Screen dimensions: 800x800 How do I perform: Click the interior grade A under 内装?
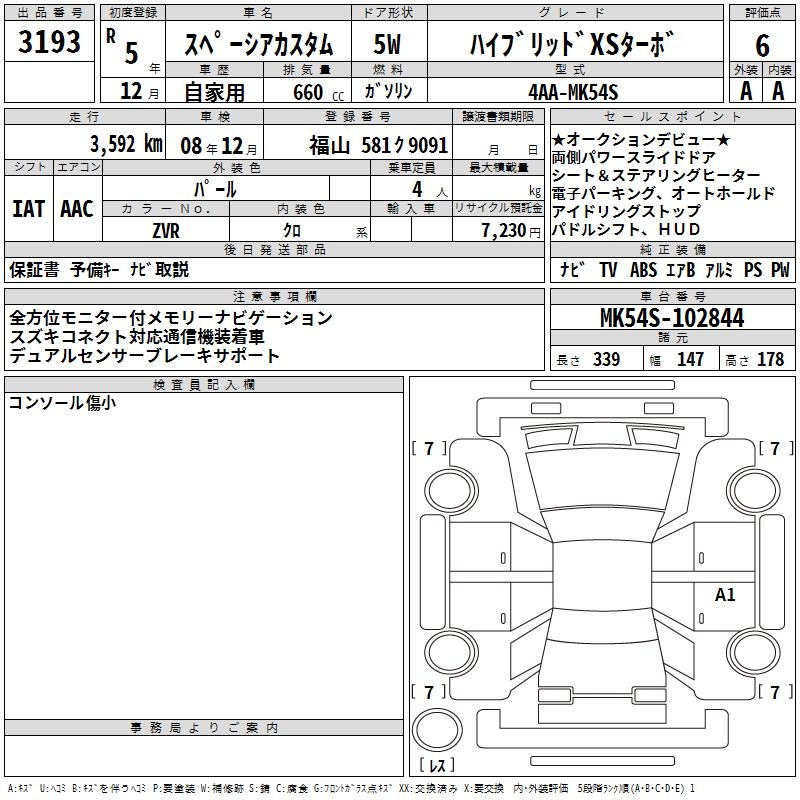[778, 91]
